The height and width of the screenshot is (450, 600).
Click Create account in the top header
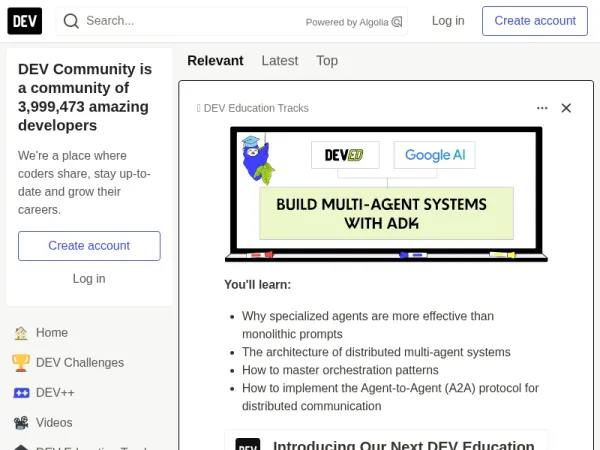tap(535, 21)
